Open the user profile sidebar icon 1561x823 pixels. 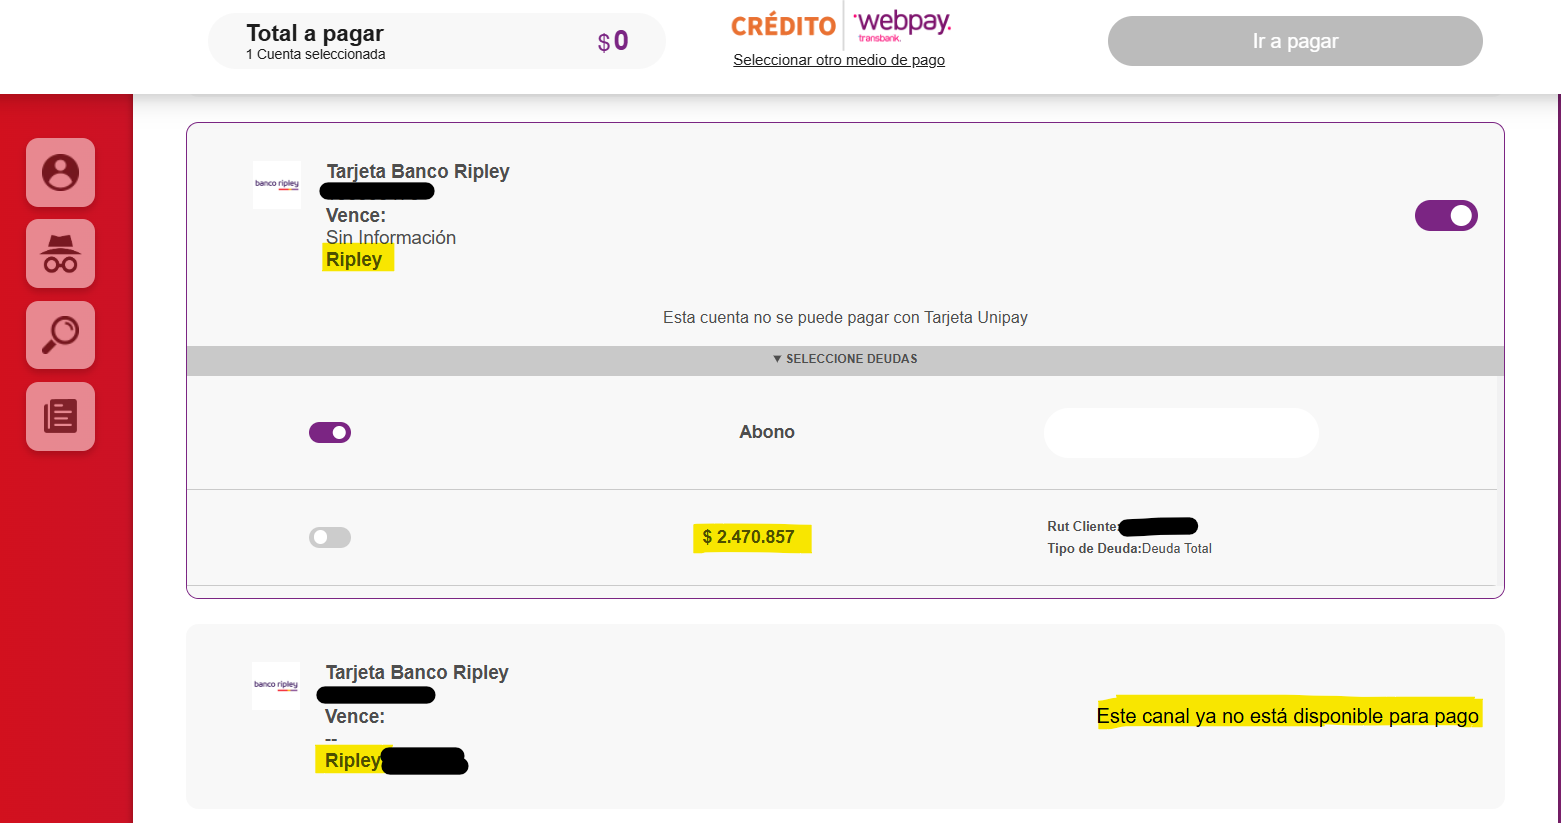point(60,173)
